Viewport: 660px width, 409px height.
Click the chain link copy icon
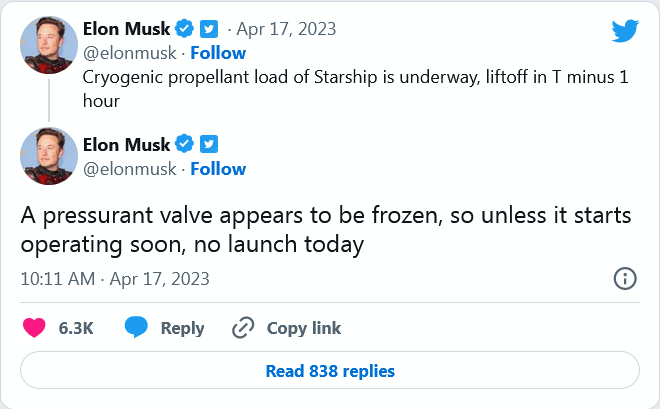[243, 328]
